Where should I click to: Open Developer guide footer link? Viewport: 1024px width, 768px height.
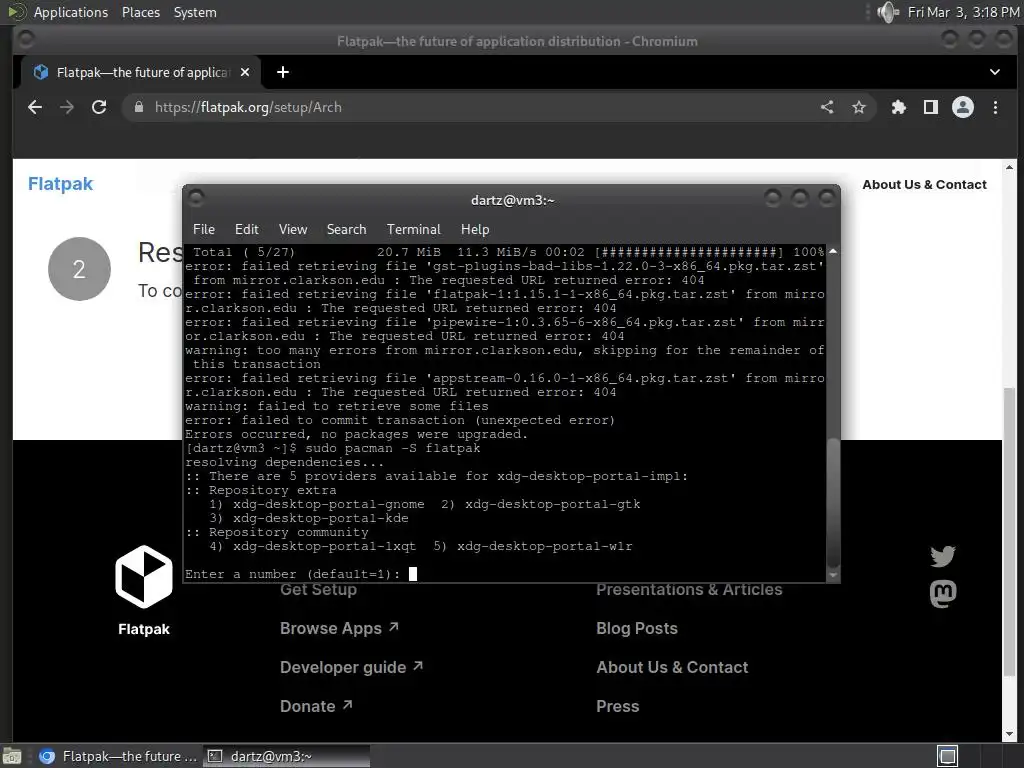(x=351, y=667)
